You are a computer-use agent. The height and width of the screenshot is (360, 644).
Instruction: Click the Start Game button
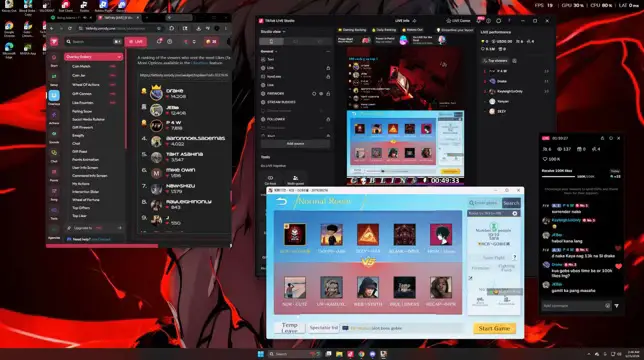tap(494, 328)
